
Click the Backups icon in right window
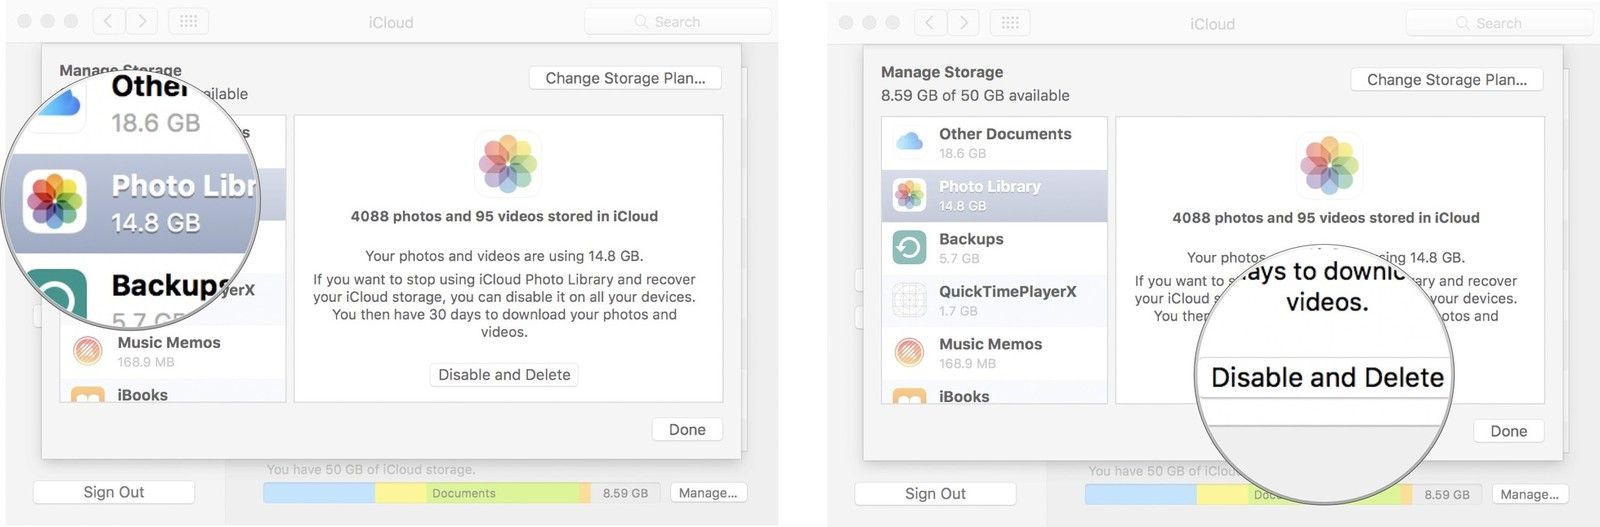click(x=909, y=247)
